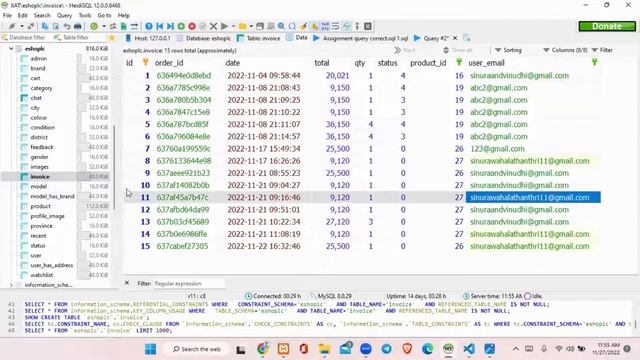
Task: Click the Next rows button
Action: [405, 50]
